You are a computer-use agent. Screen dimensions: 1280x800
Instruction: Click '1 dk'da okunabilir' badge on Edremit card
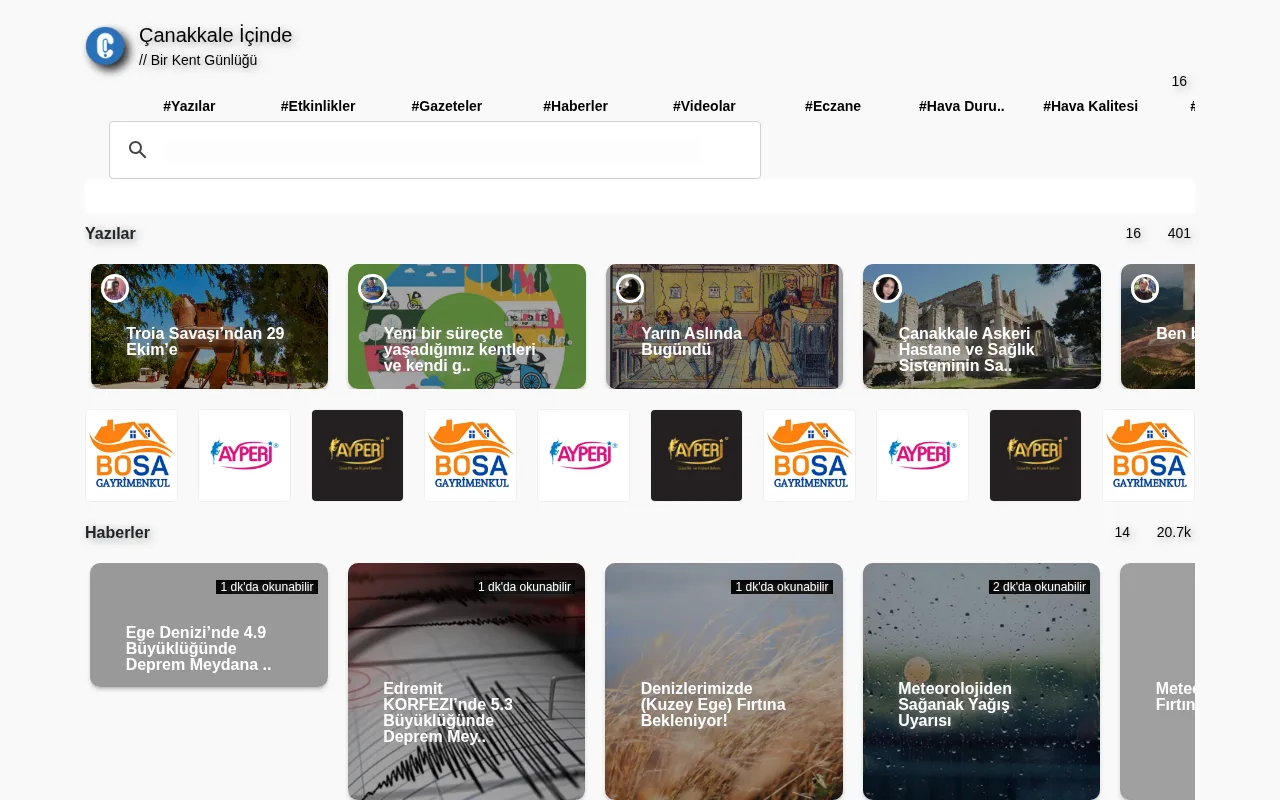(x=524, y=587)
